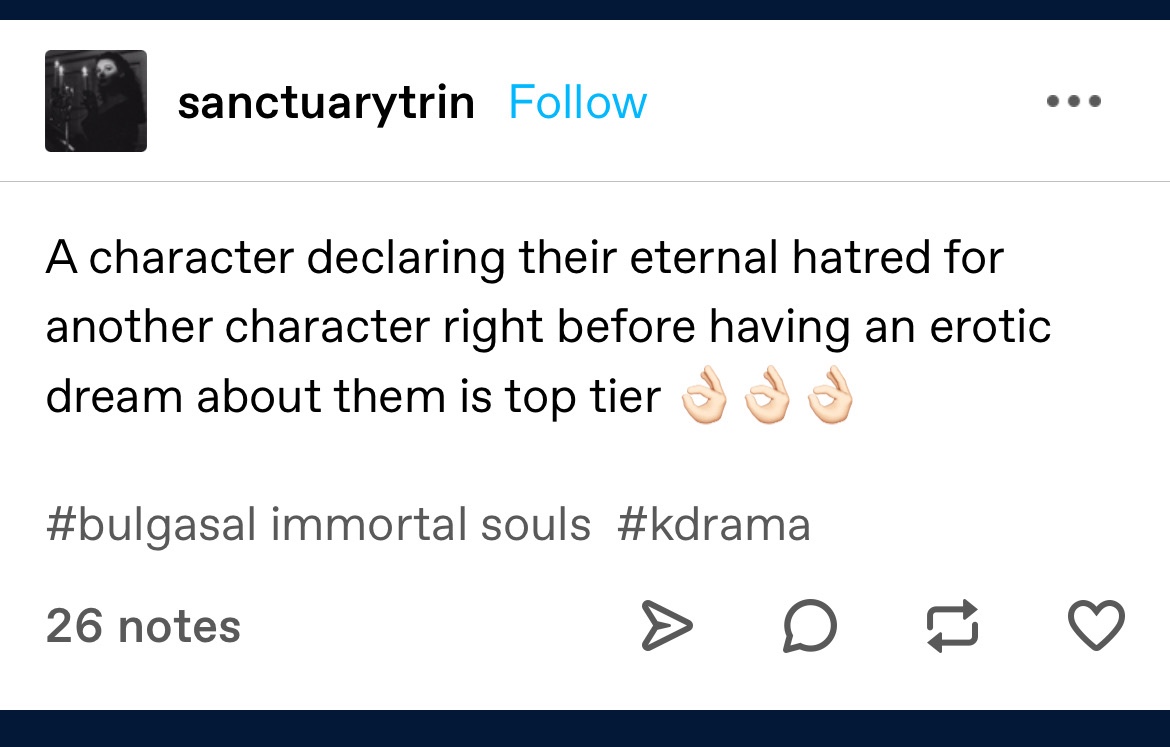Click the phrase "top tier" in the post
The image size is (1170, 747).
tap(583, 399)
